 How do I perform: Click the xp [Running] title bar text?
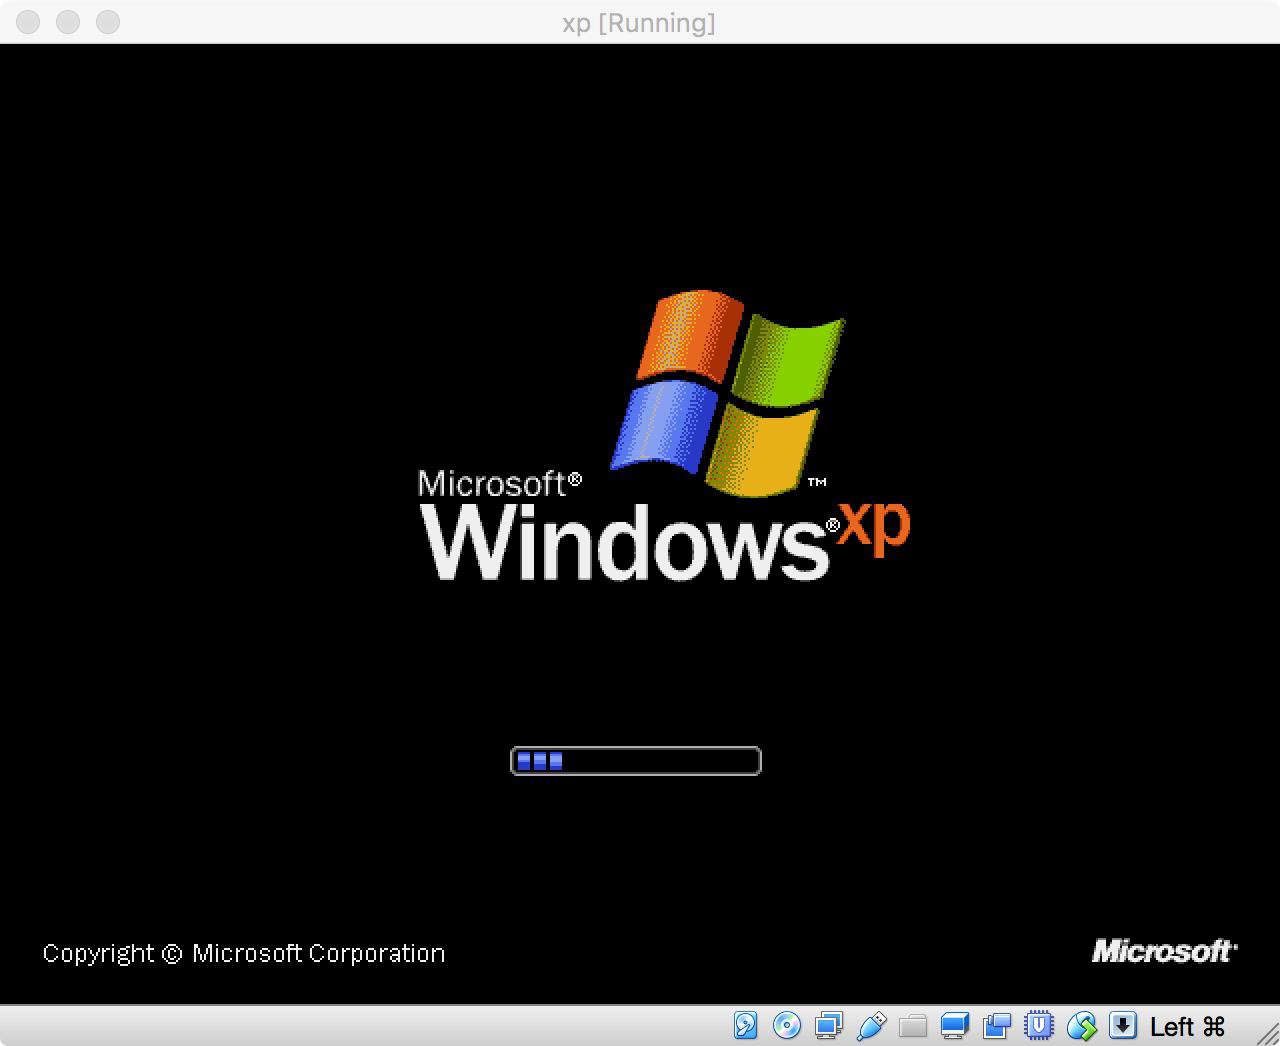point(639,23)
